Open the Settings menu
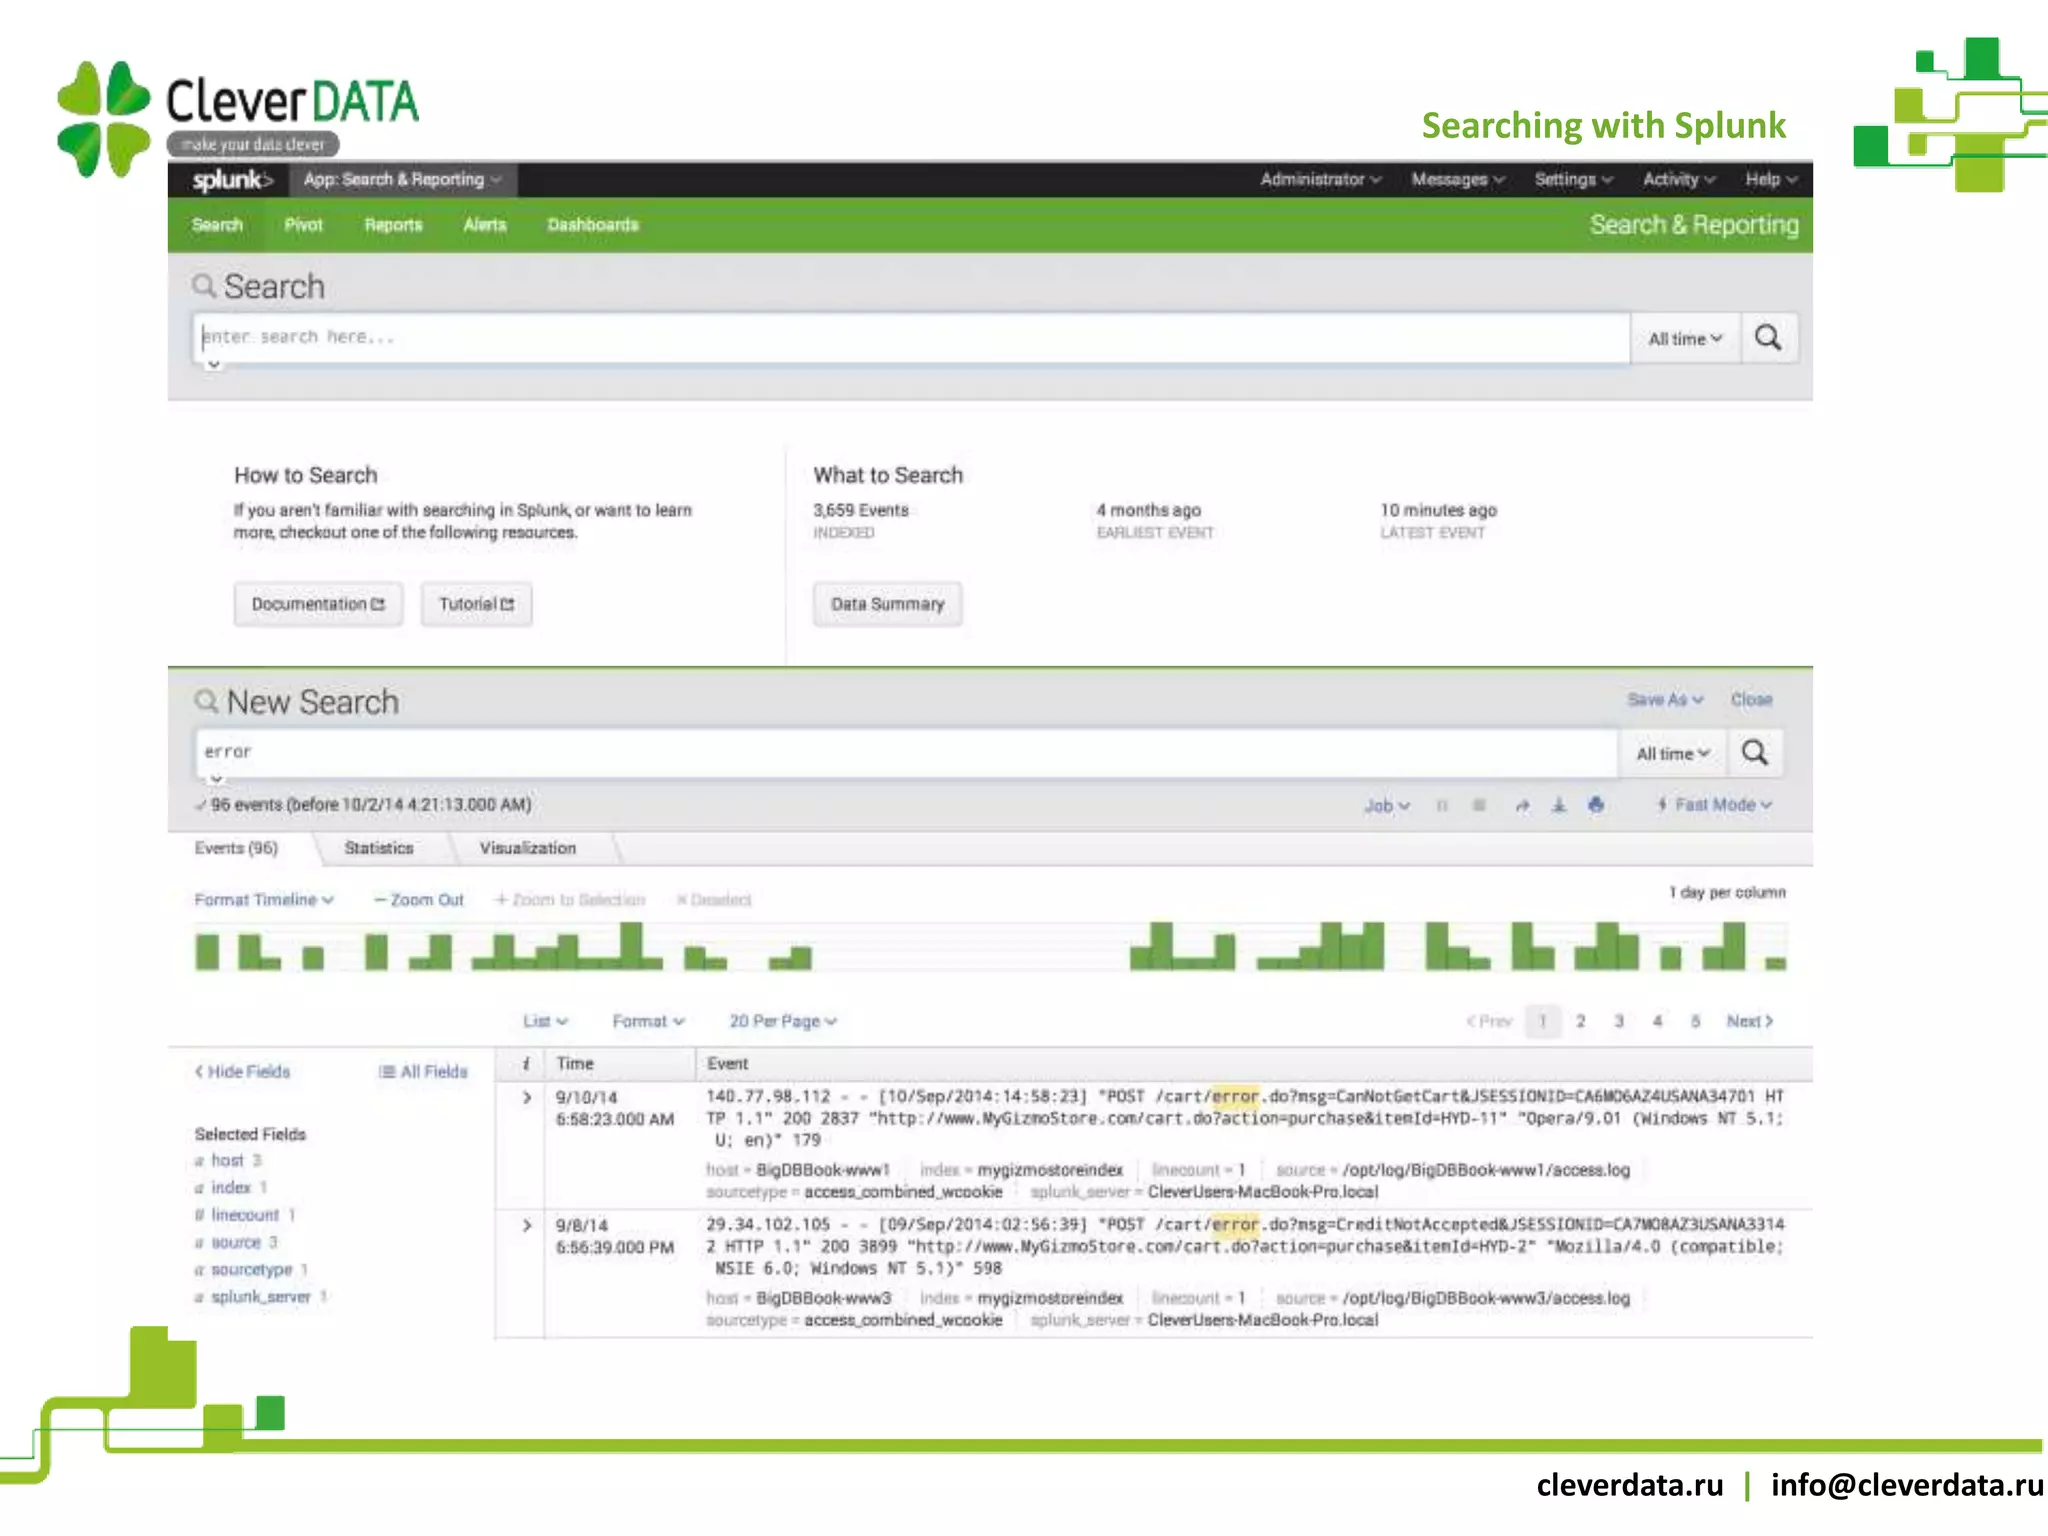The height and width of the screenshot is (1536, 2048). (1574, 180)
